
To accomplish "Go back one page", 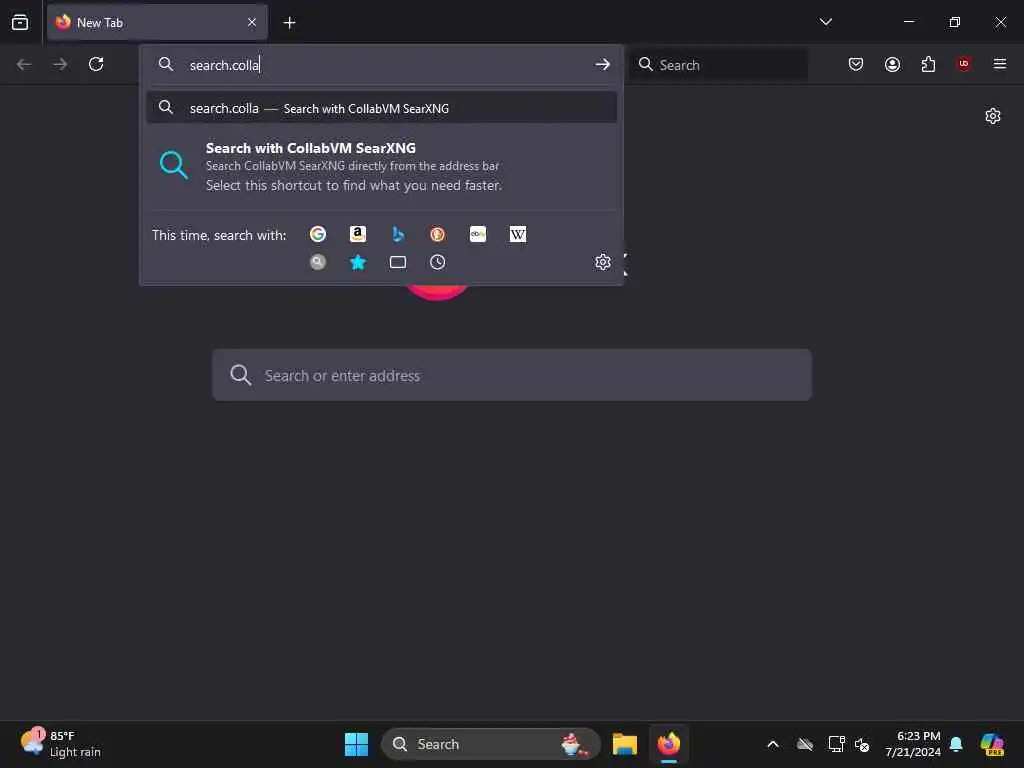I will [x=24, y=64].
